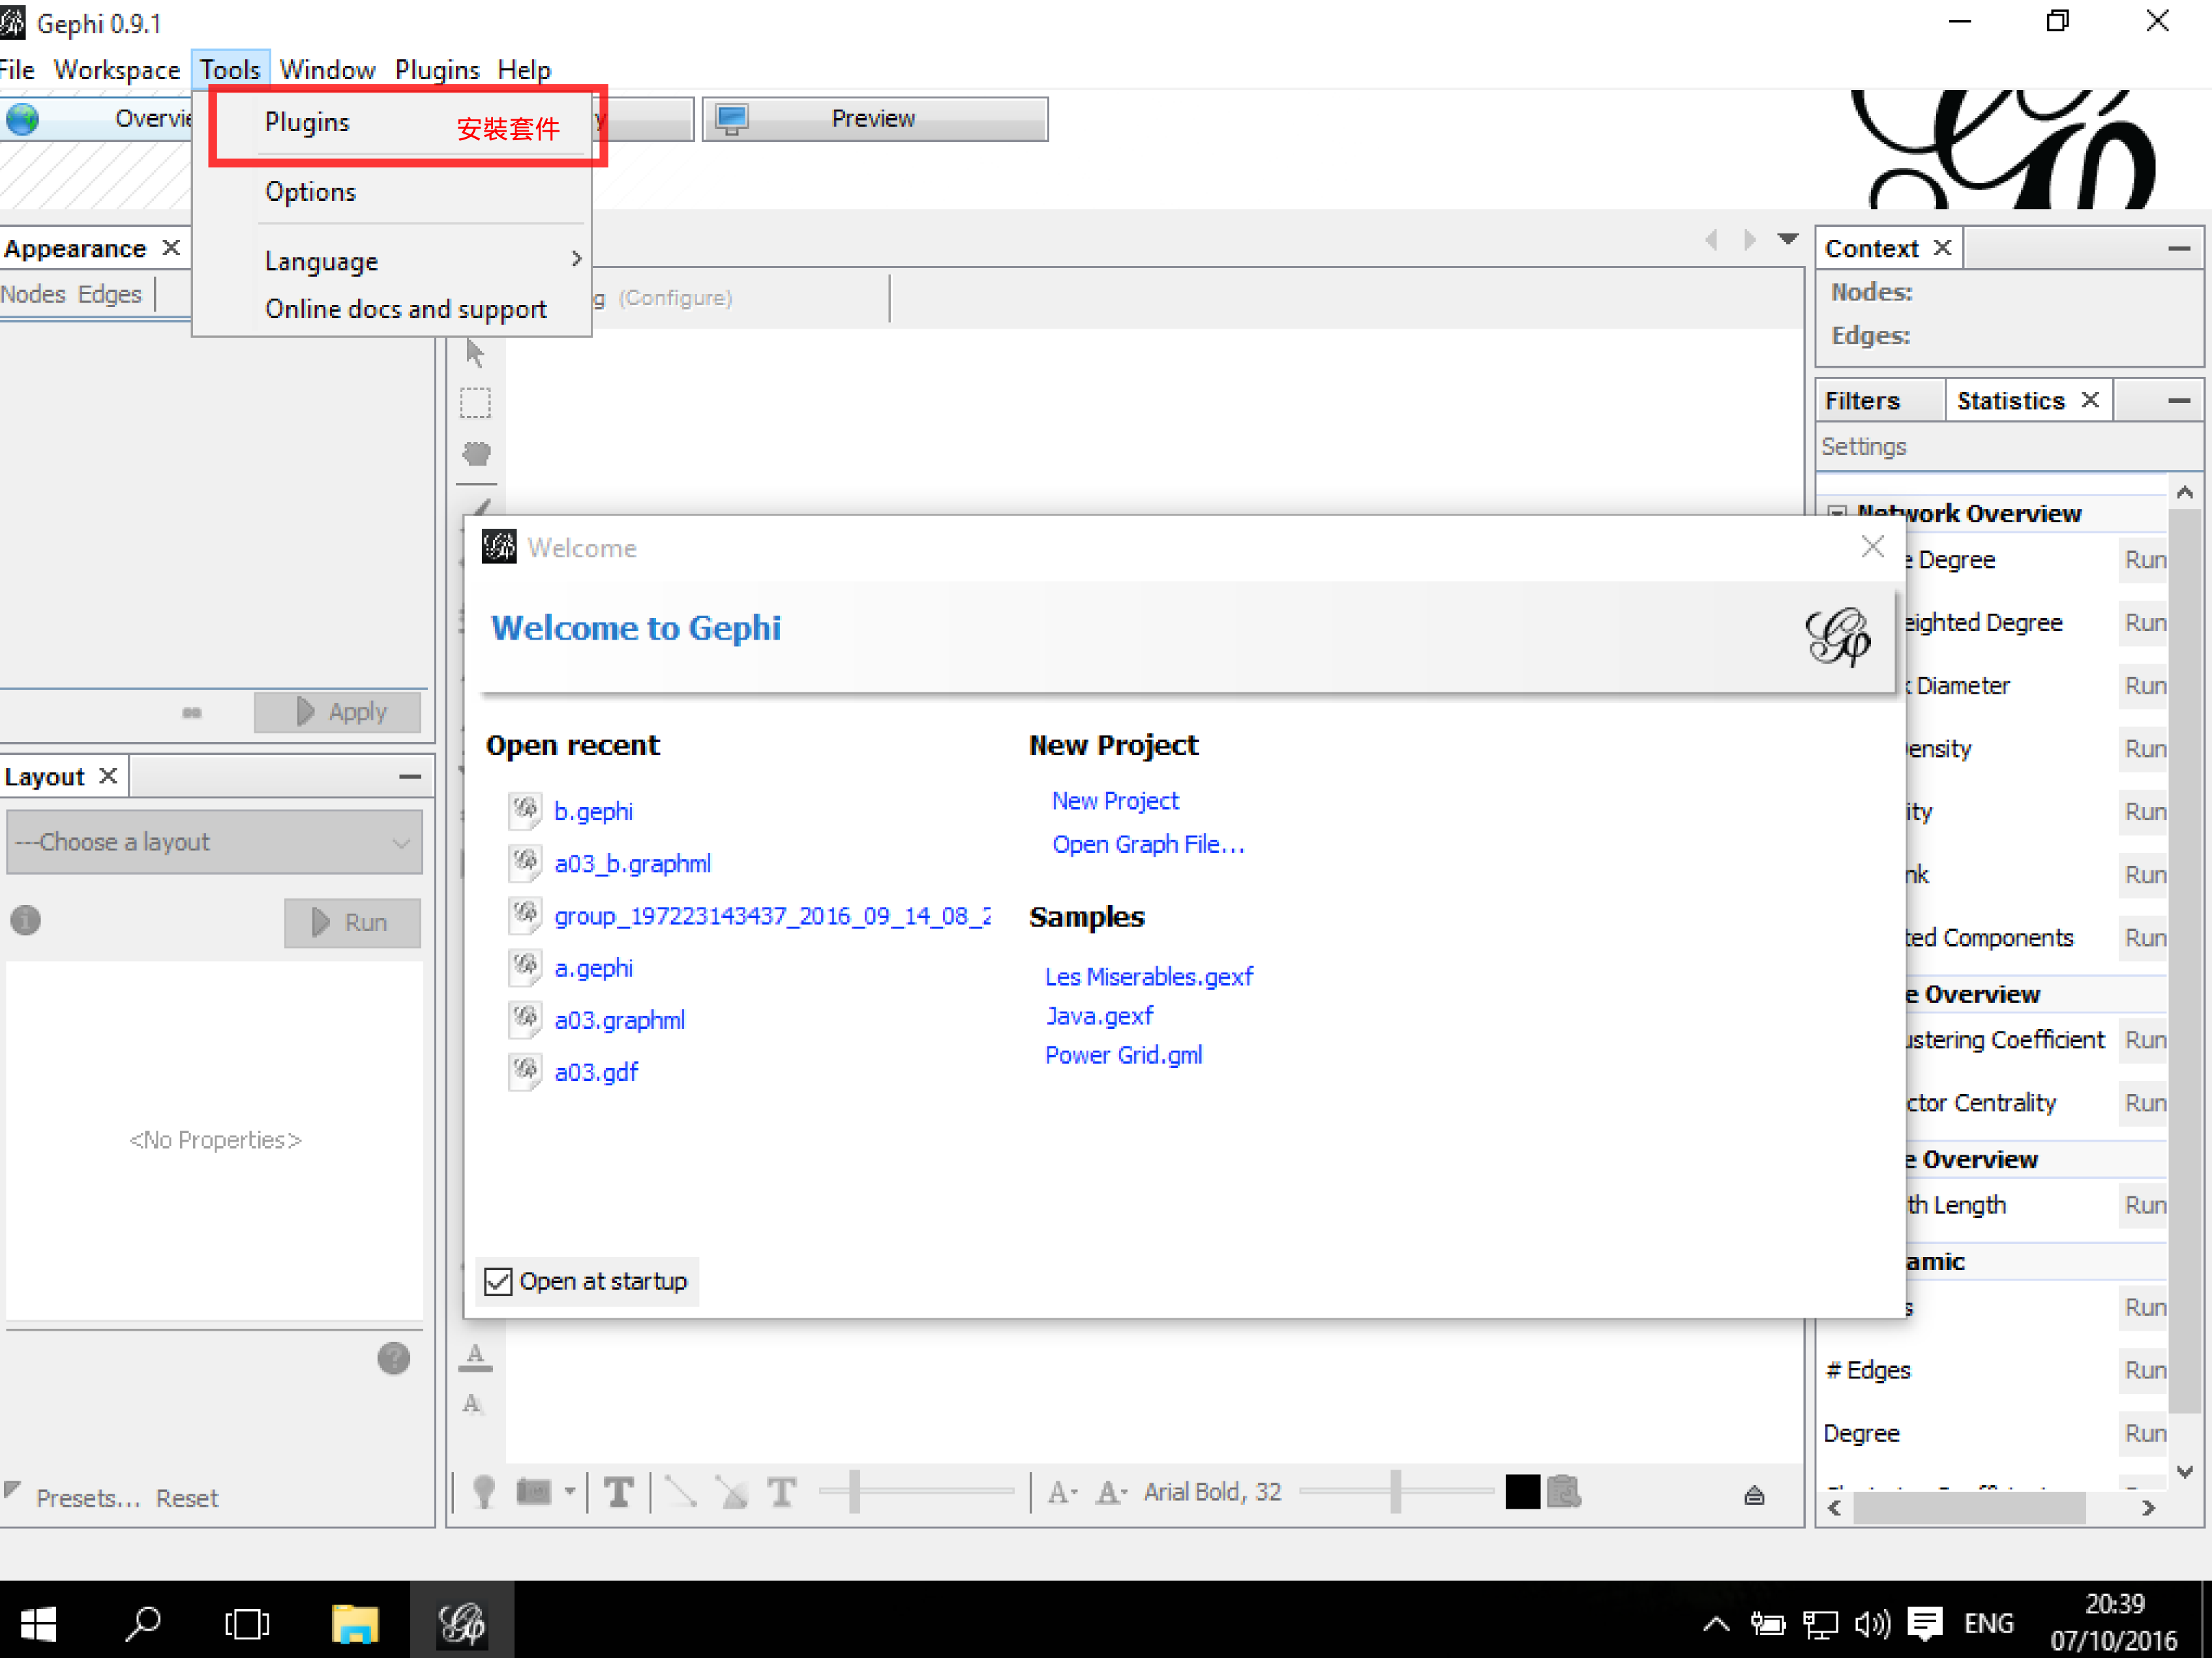Toggle show edge labels T icon
Image resolution: width=2212 pixels, height=1658 pixels.
[781, 1492]
